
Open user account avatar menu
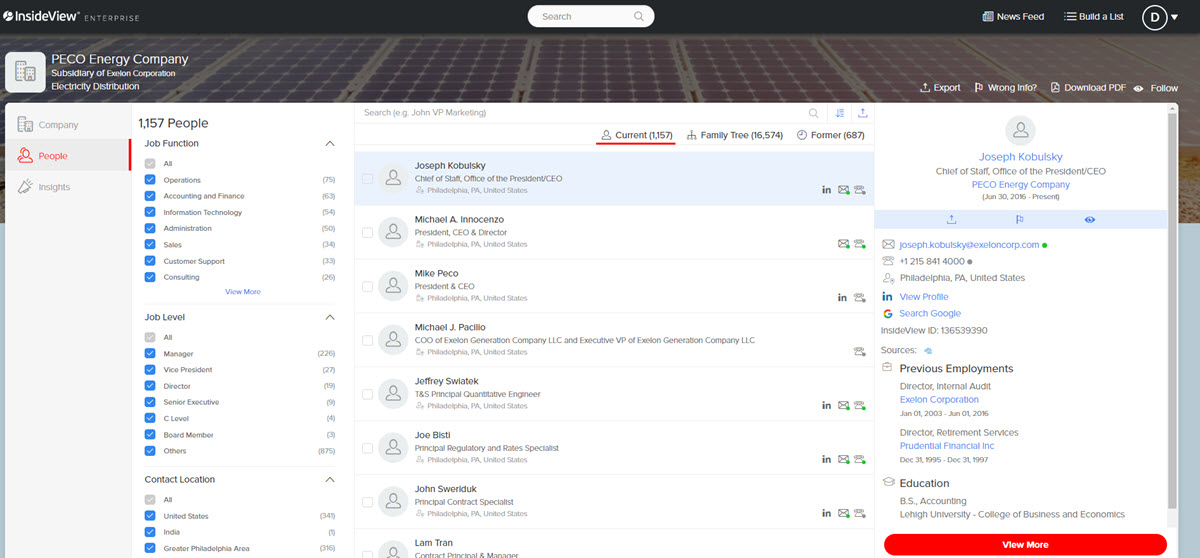point(1154,17)
